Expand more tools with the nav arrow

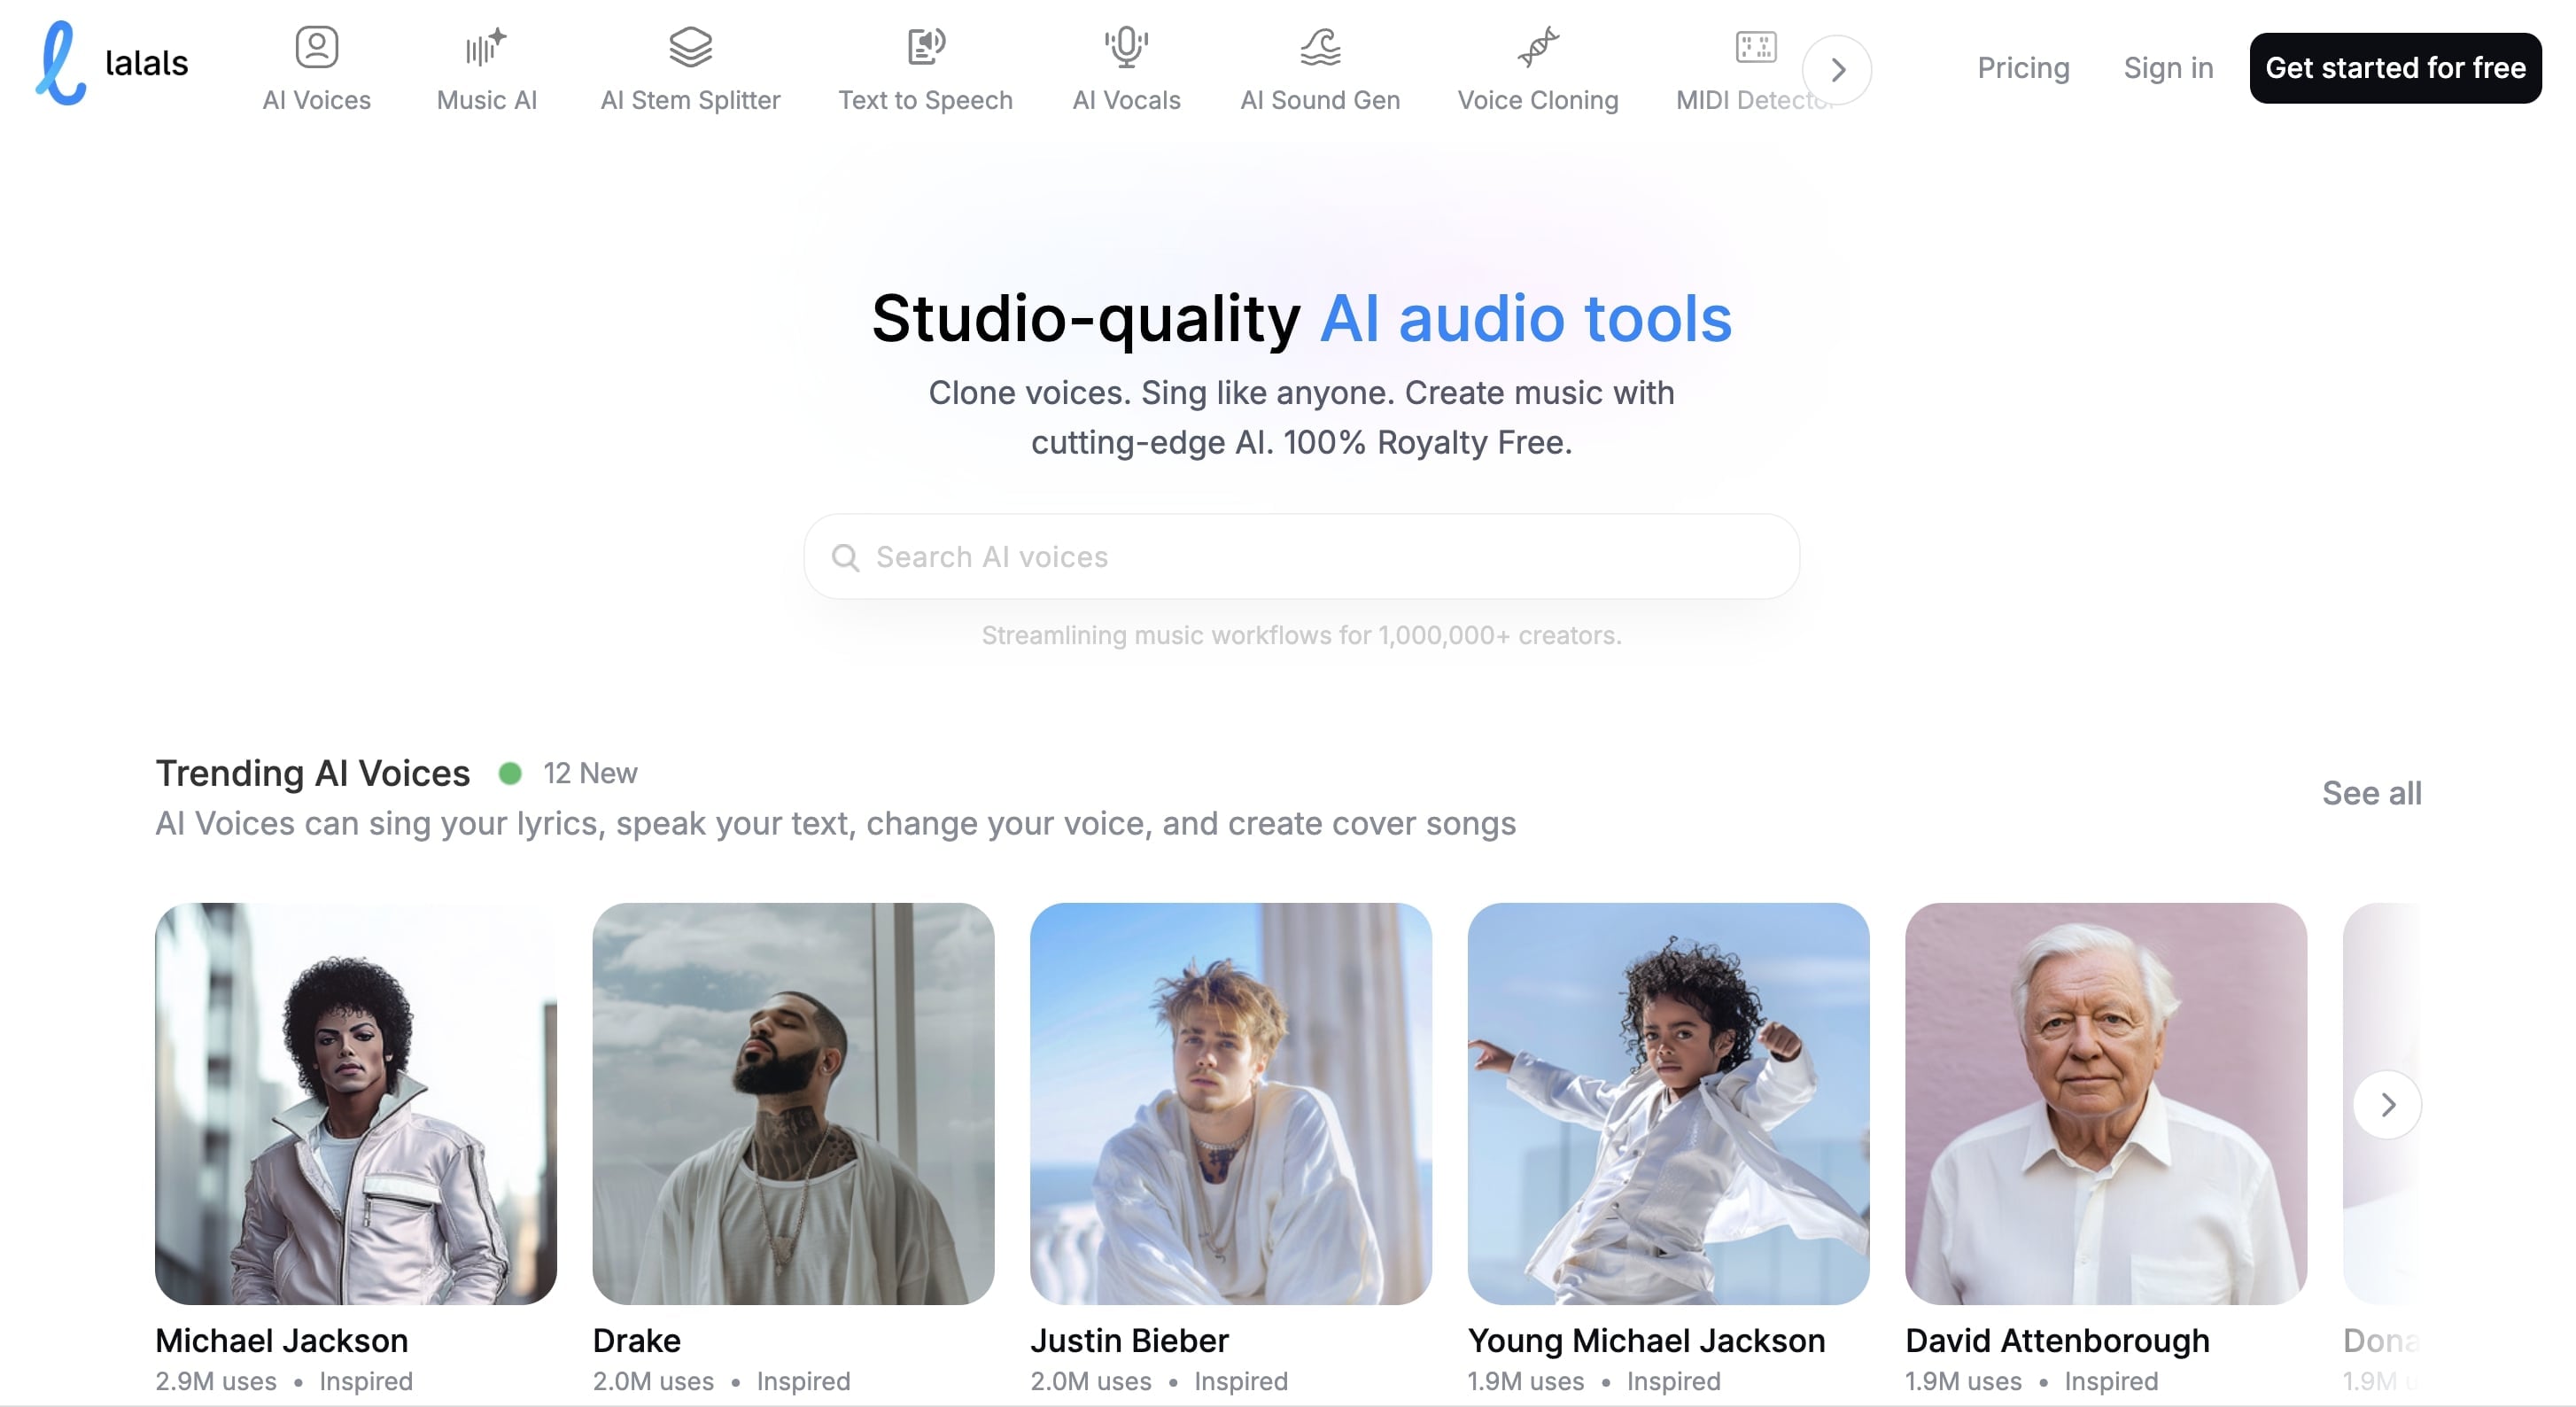[x=1837, y=70]
